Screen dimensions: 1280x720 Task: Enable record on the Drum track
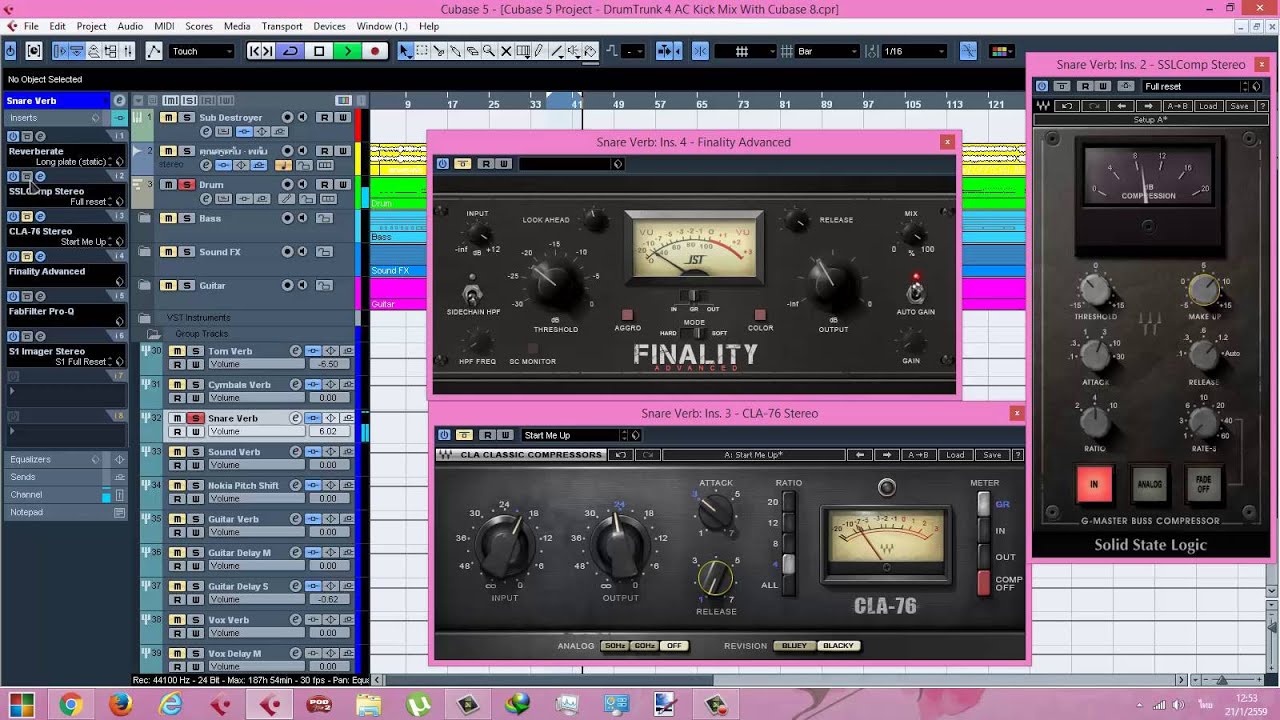tap(288, 185)
